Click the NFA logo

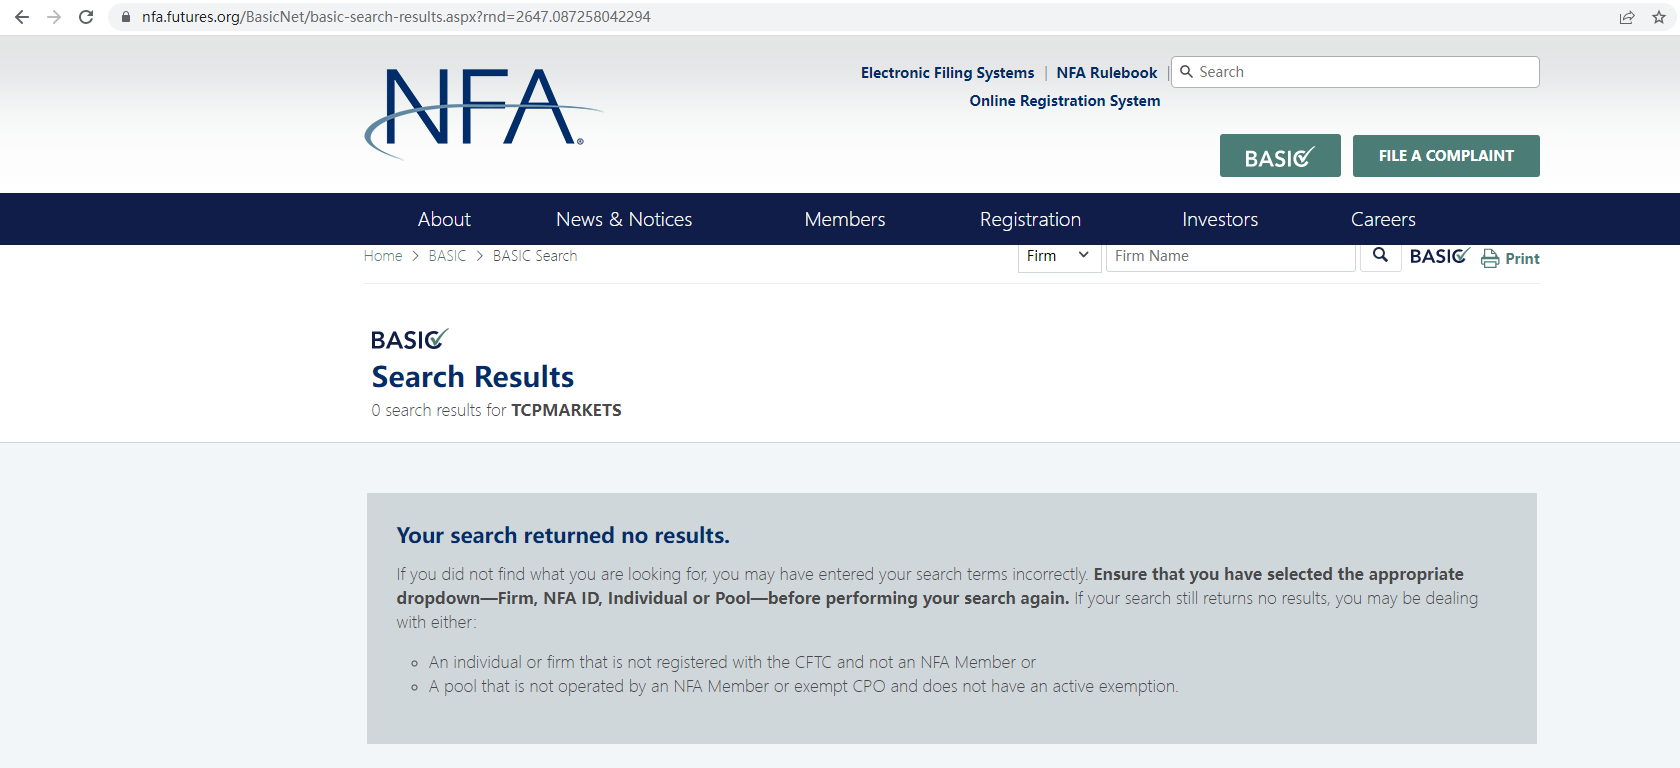(x=482, y=112)
